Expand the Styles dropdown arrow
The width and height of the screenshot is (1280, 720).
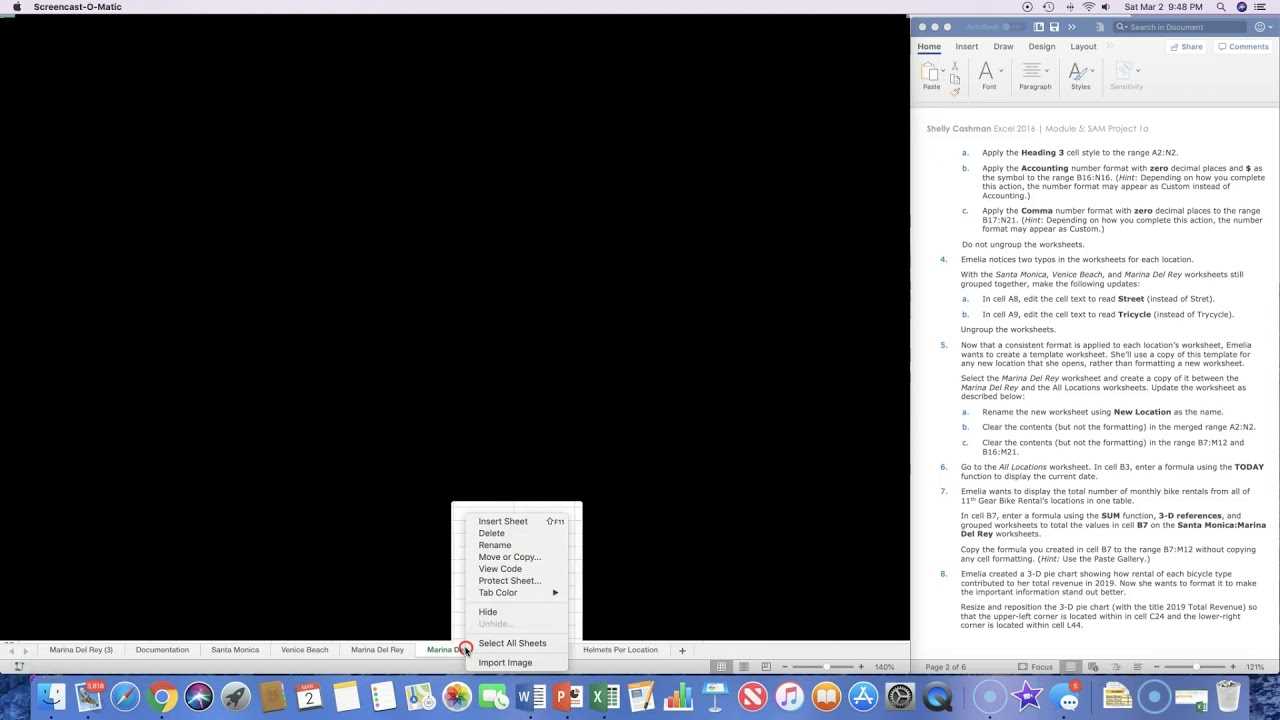(x=1092, y=71)
